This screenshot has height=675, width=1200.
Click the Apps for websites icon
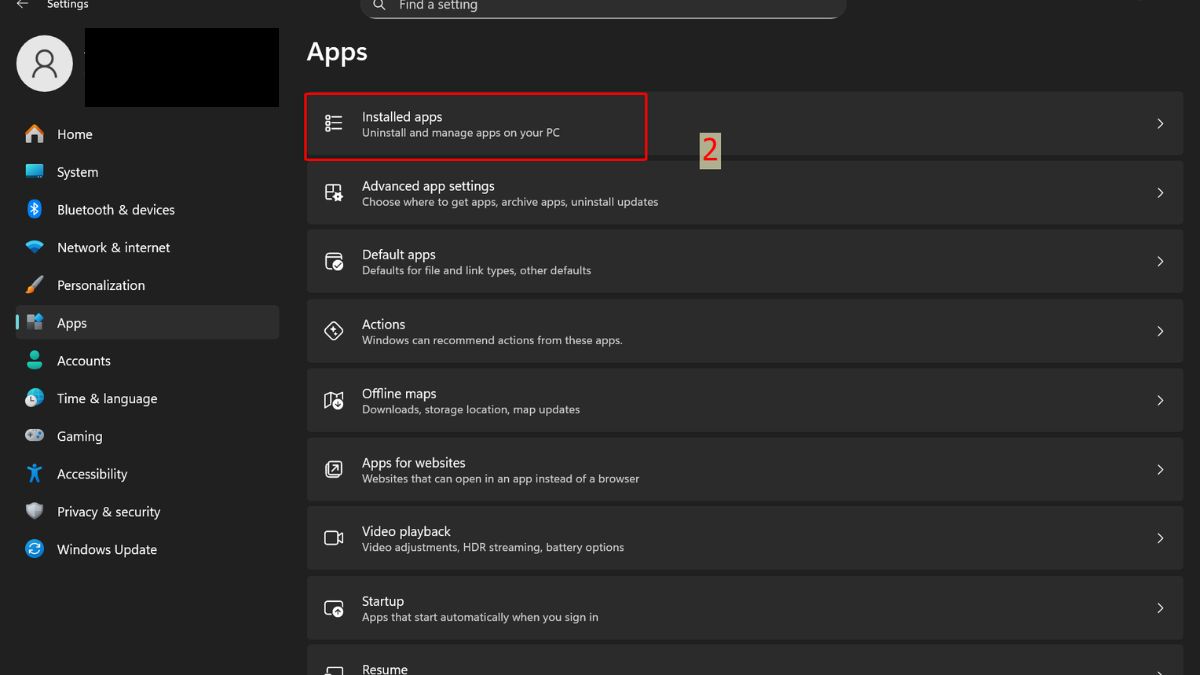coord(334,469)
